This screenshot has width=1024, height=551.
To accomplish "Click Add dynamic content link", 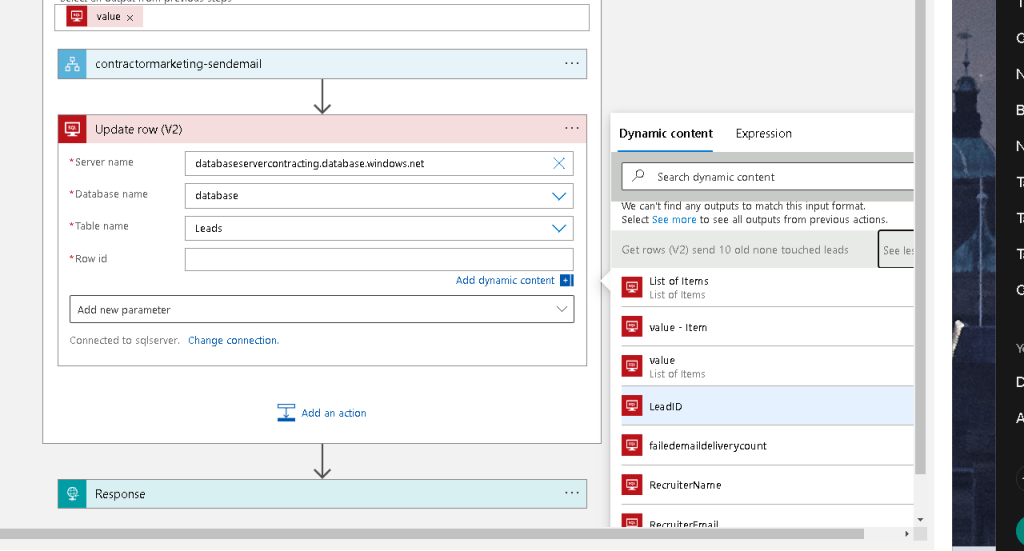I will coord(505,280).
